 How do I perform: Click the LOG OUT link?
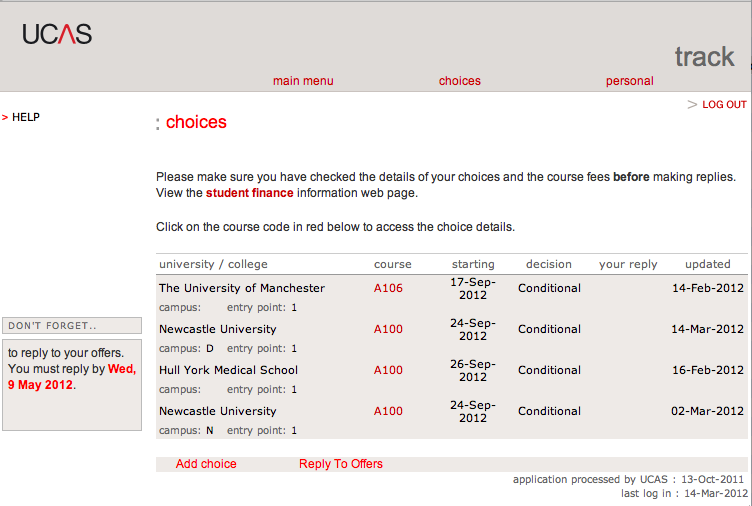tap(724, 105)
